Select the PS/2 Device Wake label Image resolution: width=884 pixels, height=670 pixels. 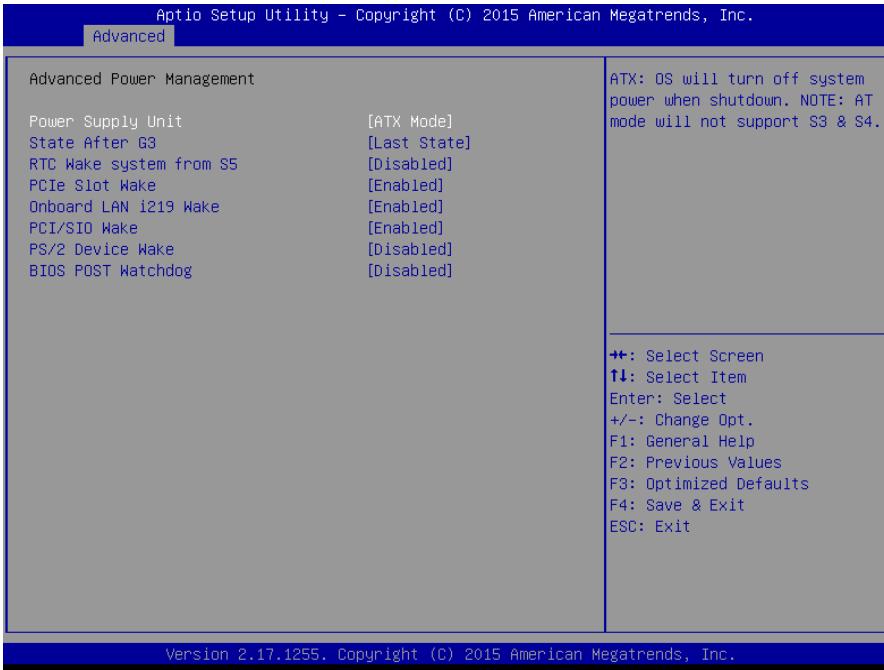click(101, 250)
